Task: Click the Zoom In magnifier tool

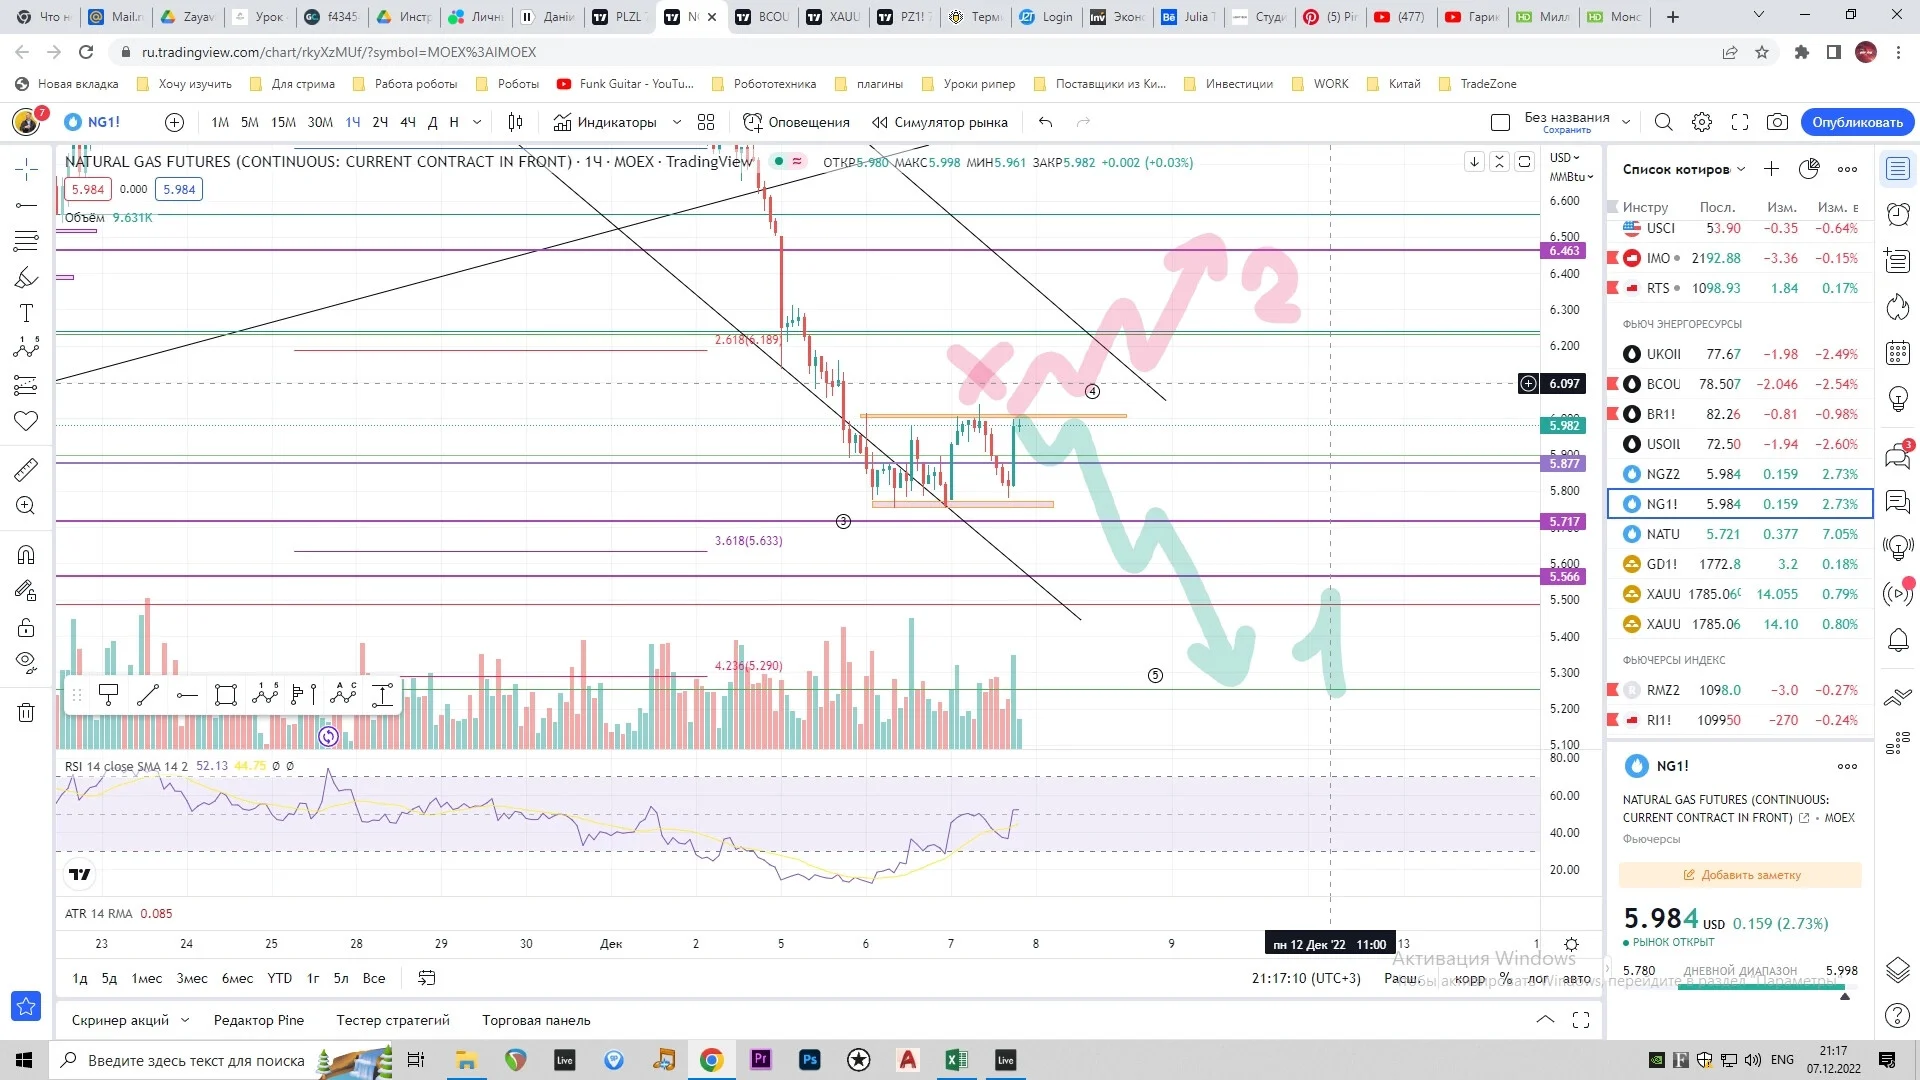Action: tap(26, 506)
